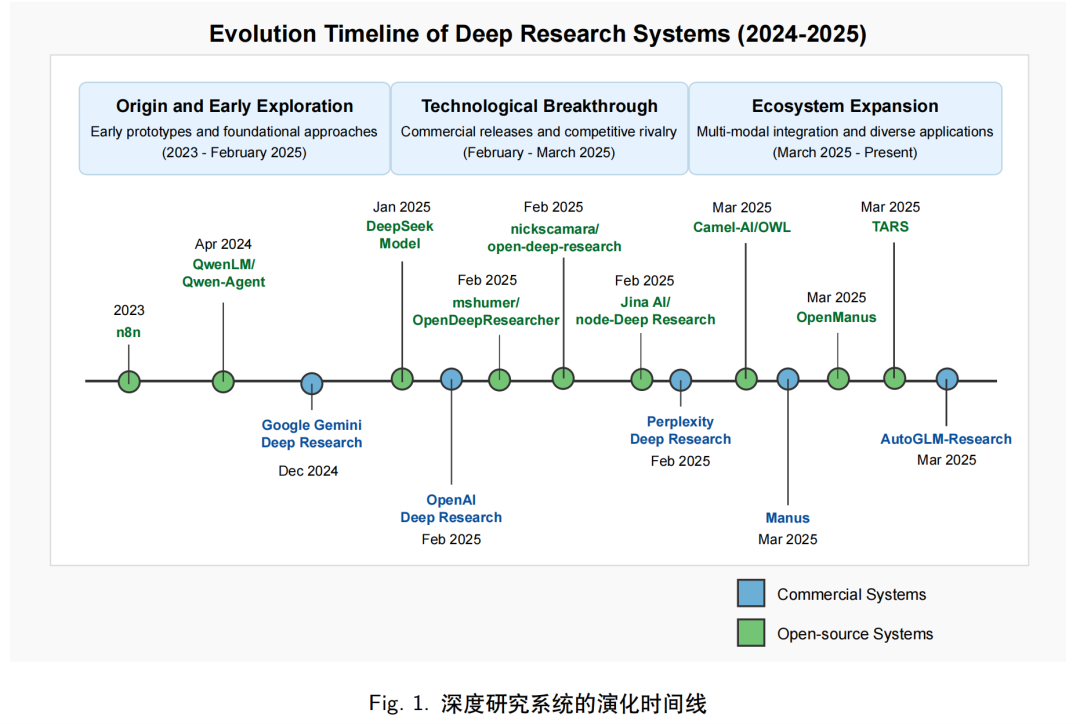Image resolution: width=1080 pixels, height=724 pixels.
Task: Click the 'mshumer/ OpenDeepResearcher' label
Action: (x=486, y=311)
